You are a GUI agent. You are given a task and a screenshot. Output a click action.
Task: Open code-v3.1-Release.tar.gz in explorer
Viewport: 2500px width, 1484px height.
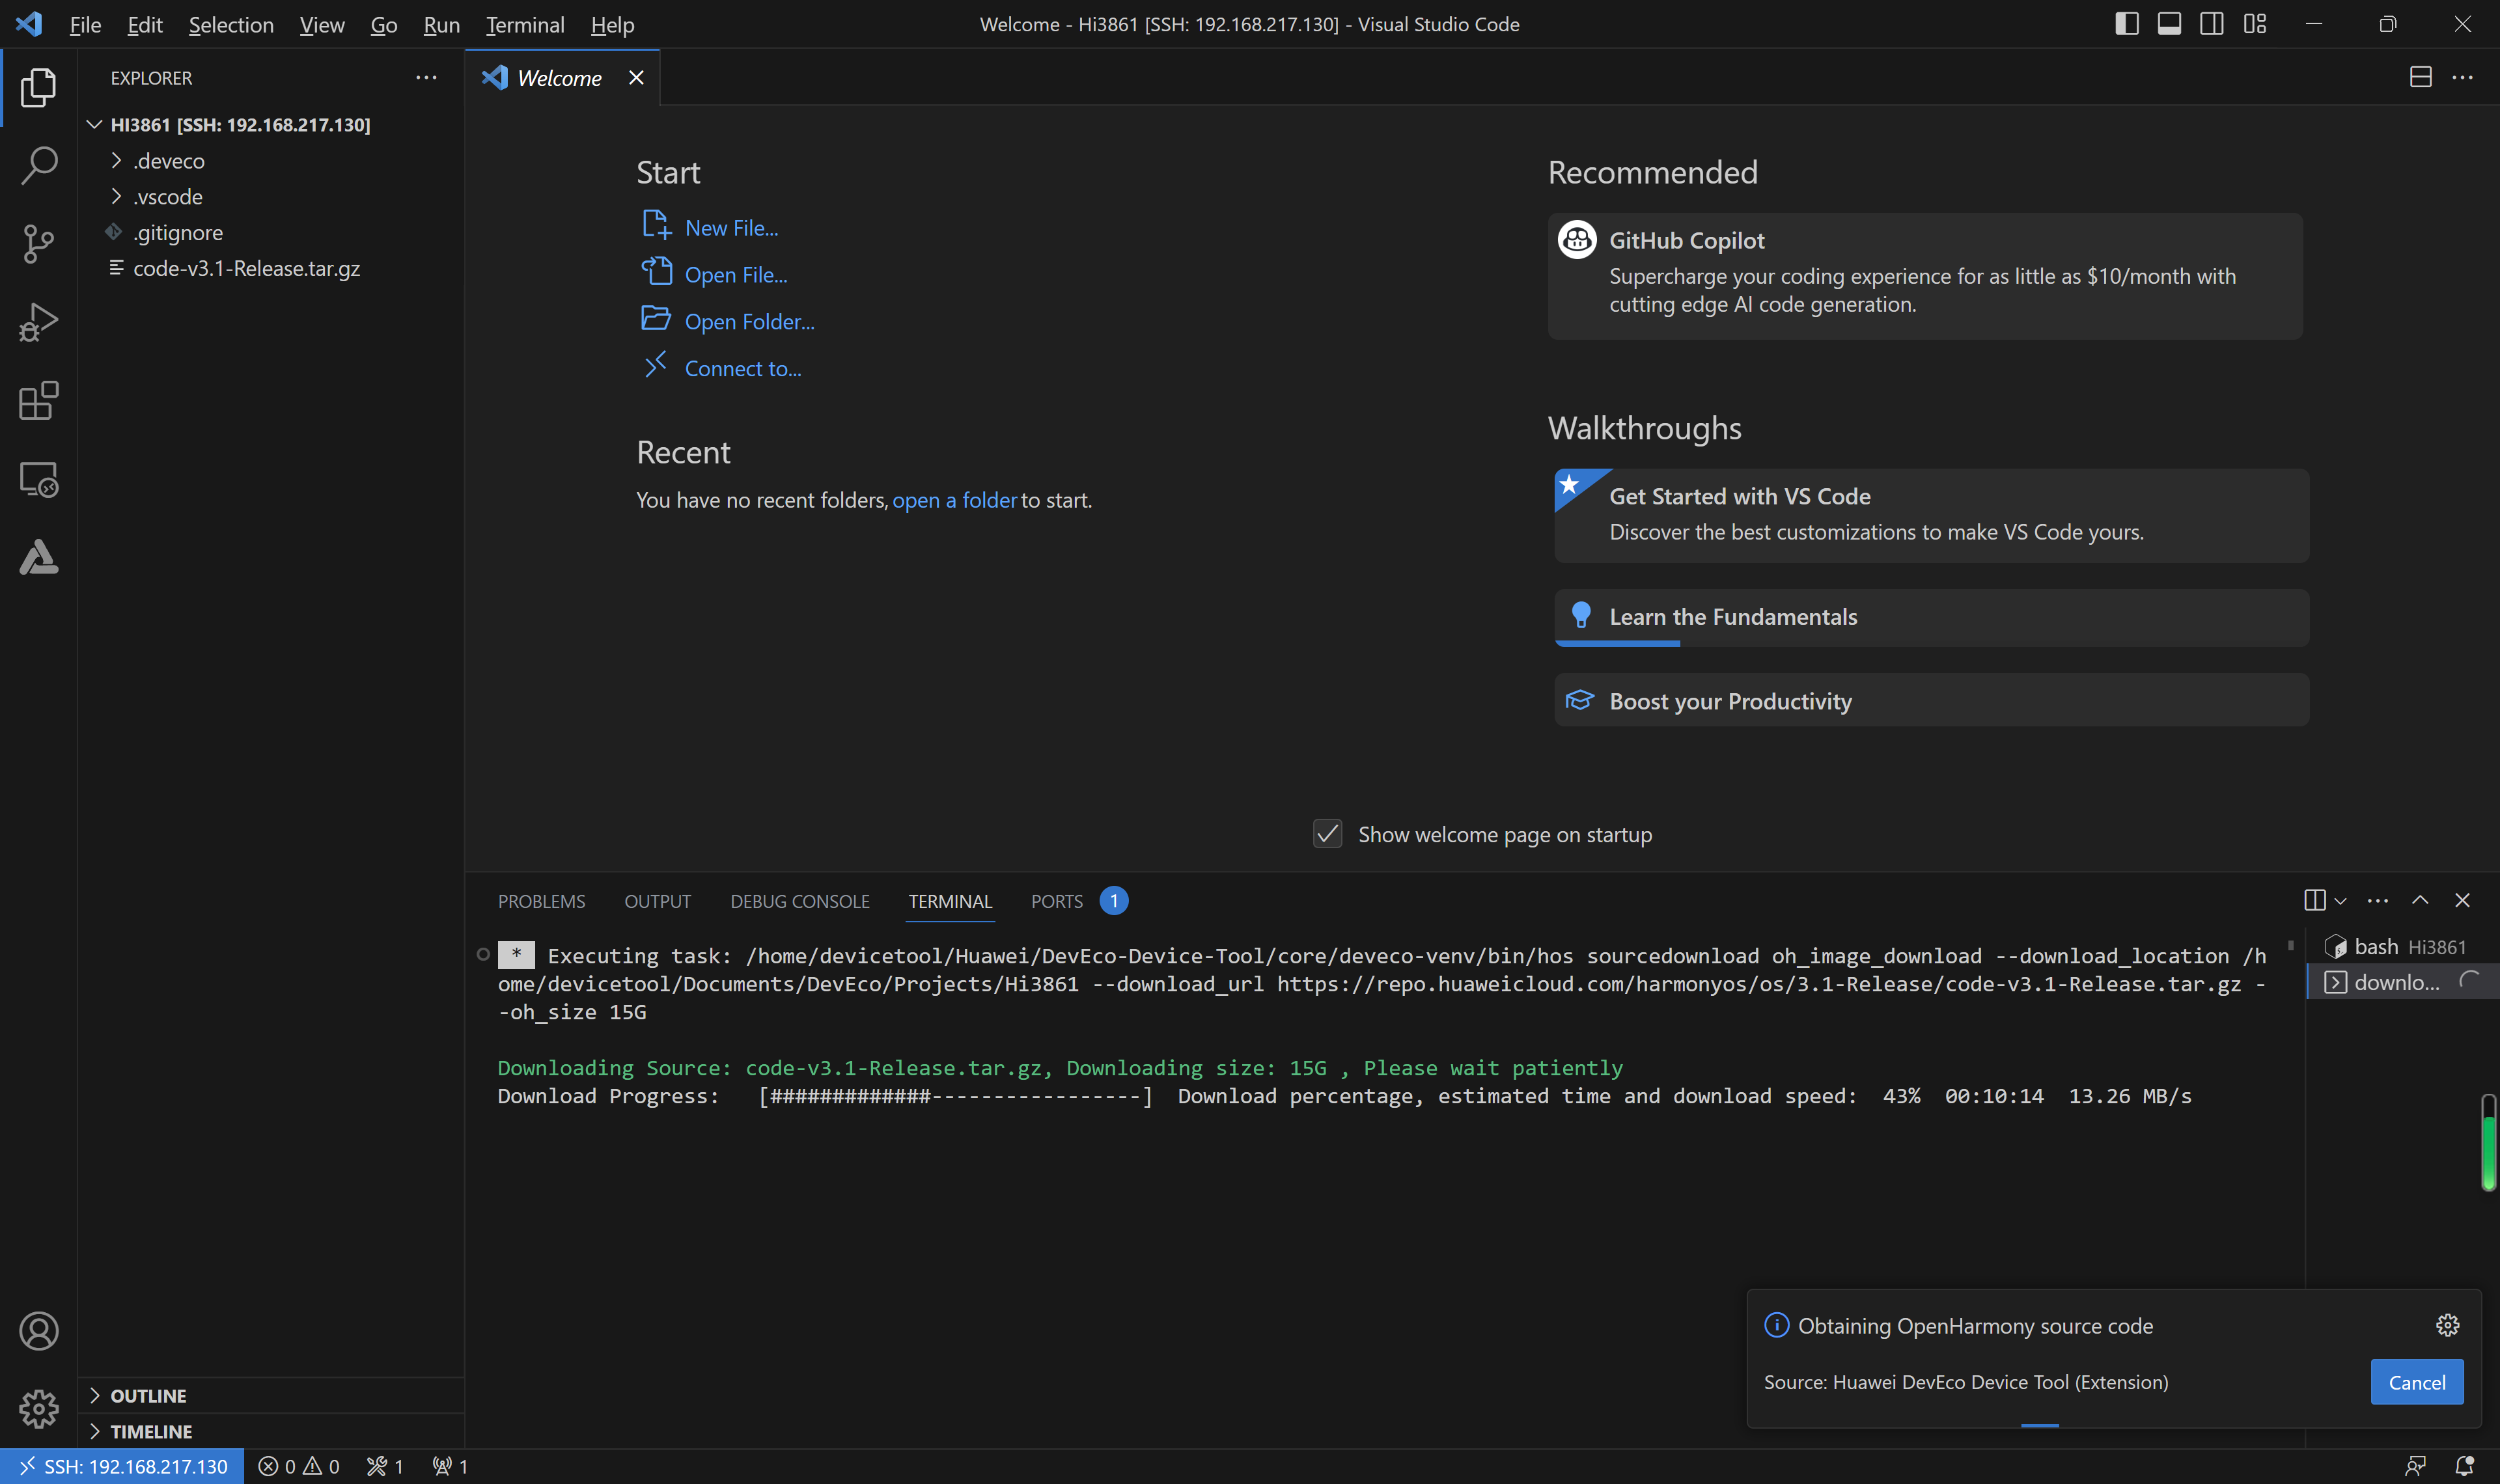pyautogui.click(x=246, y=268)
